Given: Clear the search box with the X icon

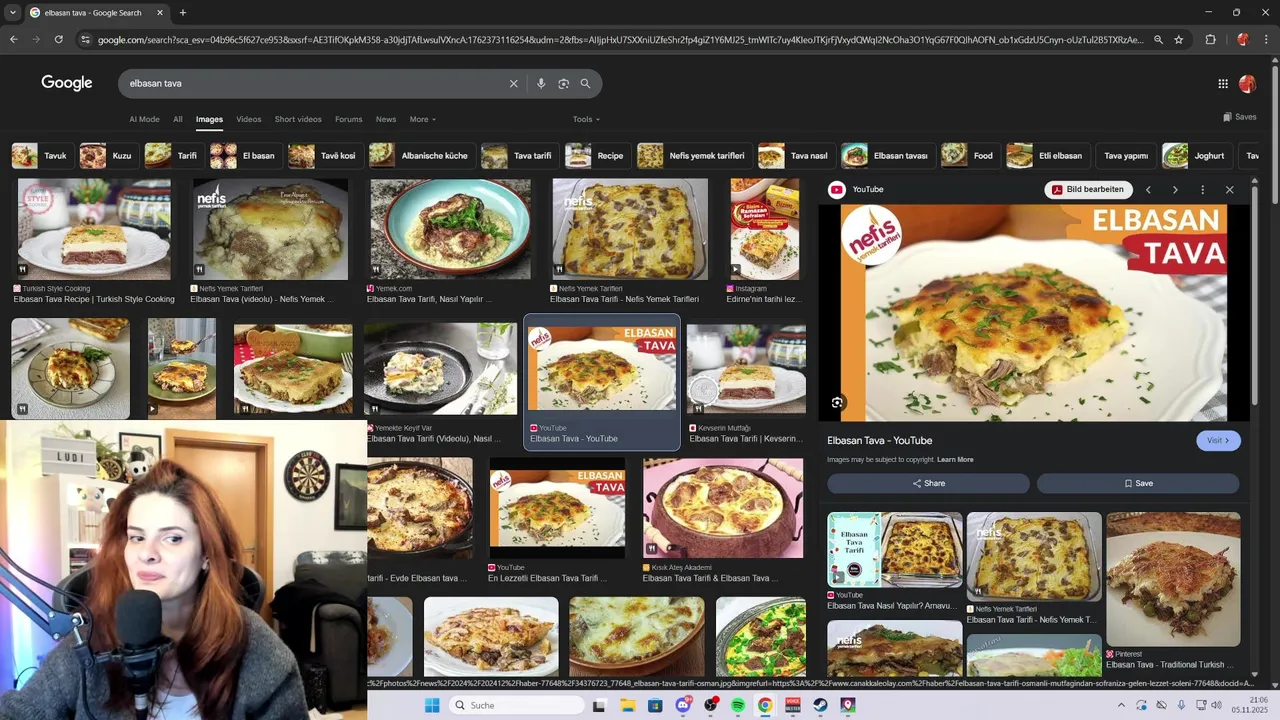Looking at the screenshot, I should (x=514, y=84).
